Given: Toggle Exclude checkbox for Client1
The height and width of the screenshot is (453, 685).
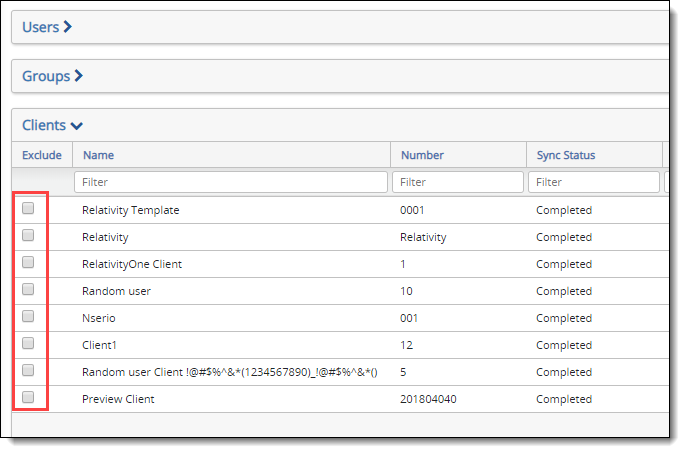Looking at the screenshot, I should coord(28,344).
